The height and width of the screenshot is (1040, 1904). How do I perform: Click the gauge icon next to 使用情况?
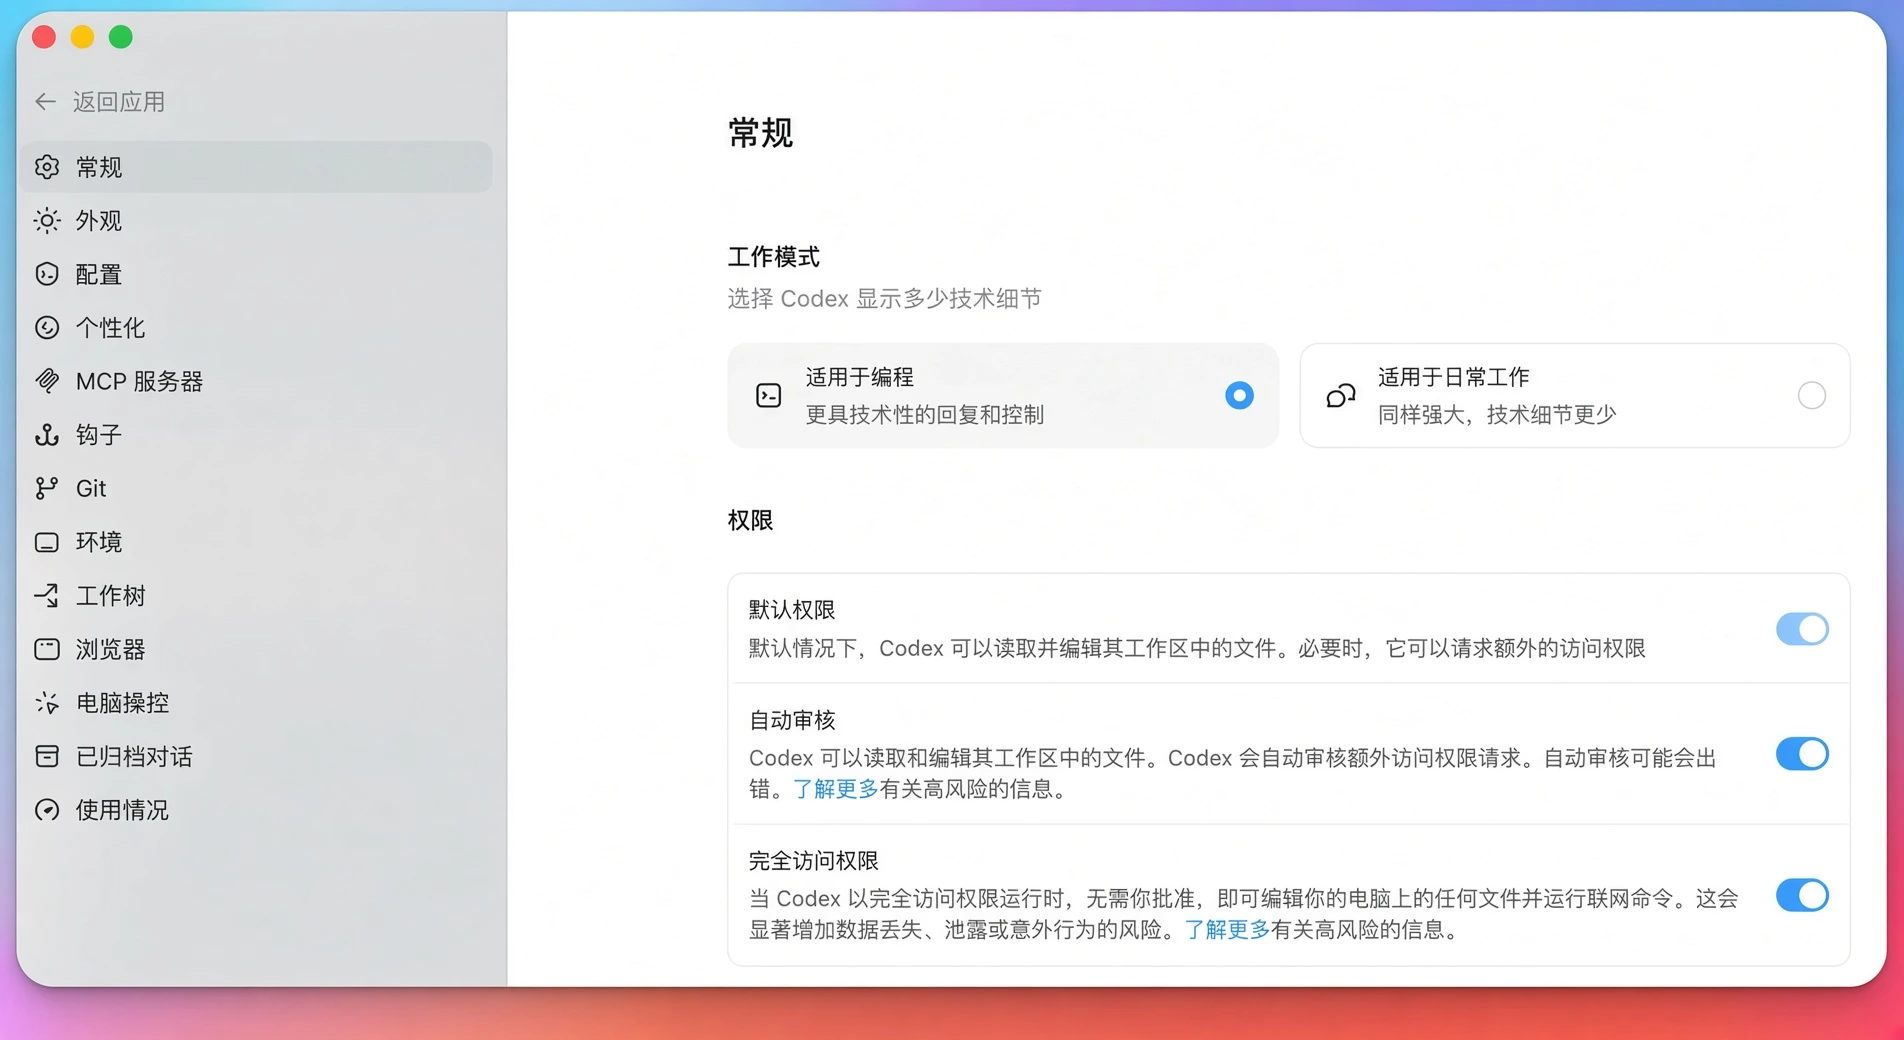(x=47, y=810)
